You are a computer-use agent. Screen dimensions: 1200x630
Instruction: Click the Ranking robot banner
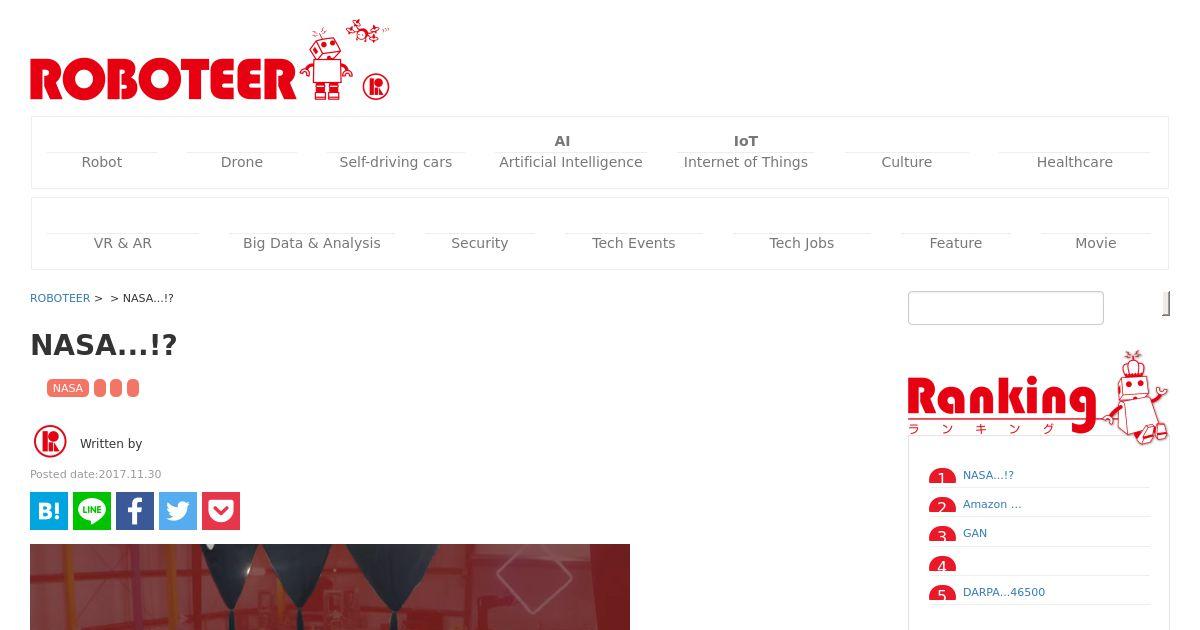click(x=1038, y=397)
